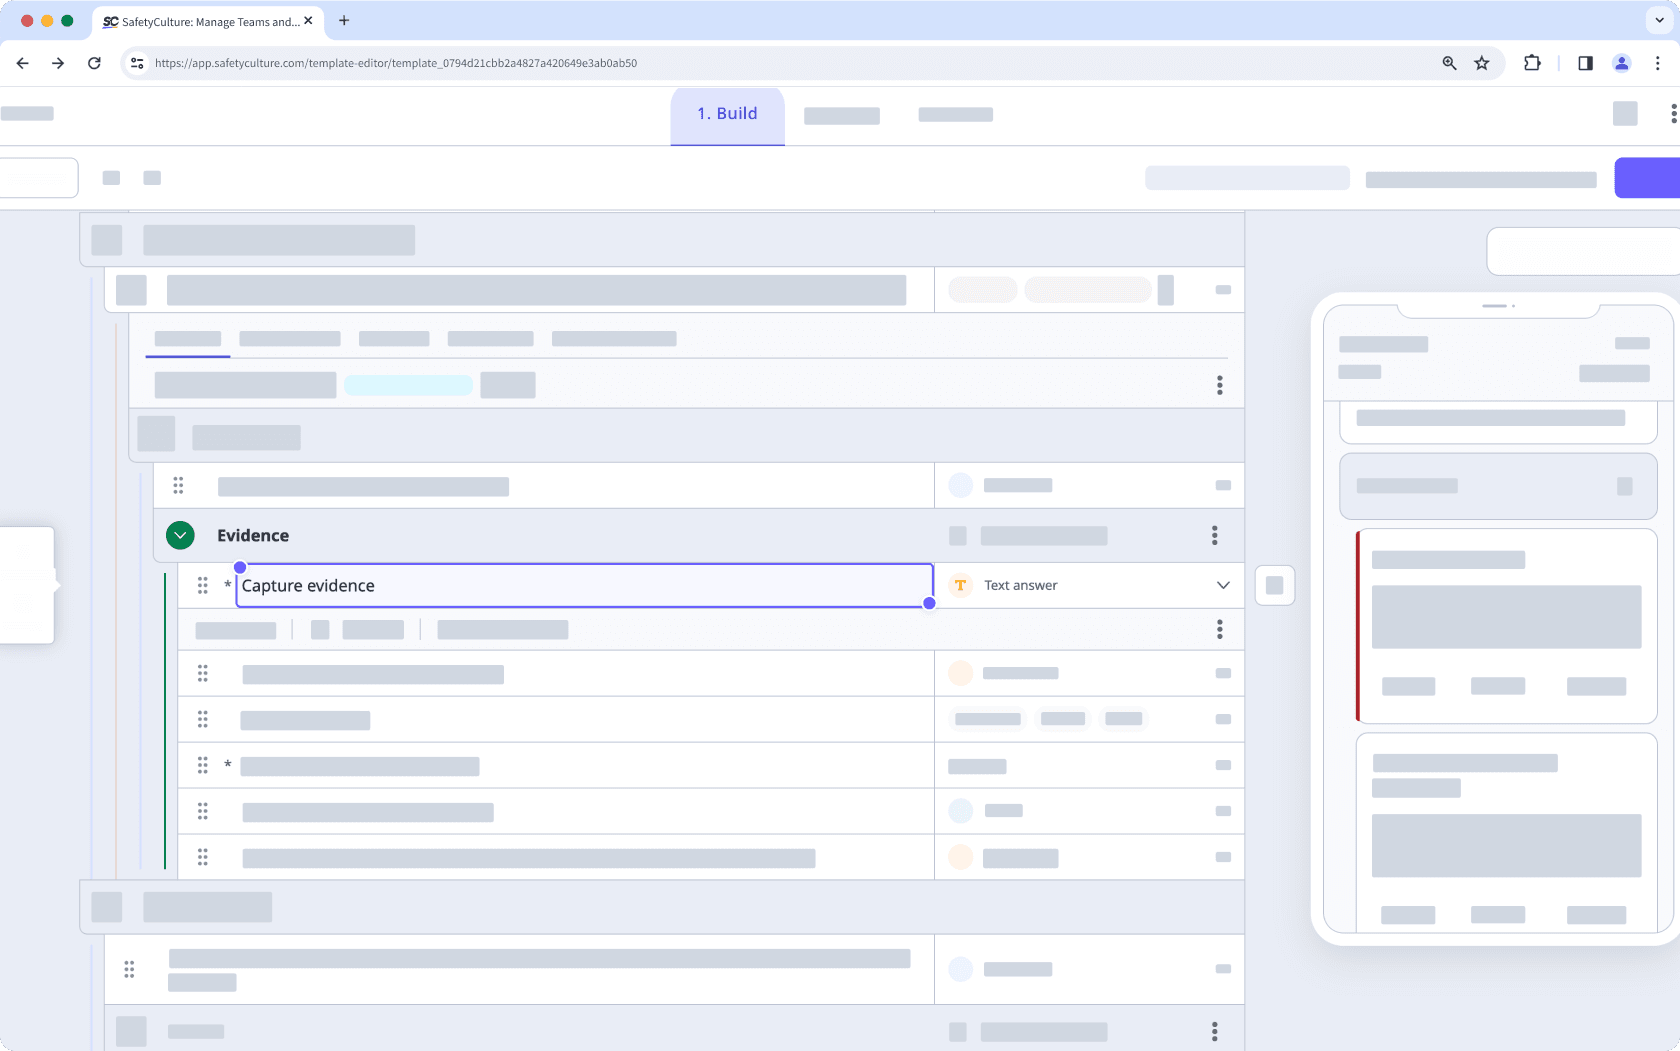
Task: Open the Text answer response type dropdown
Action: pyautogui.click(x=1222, y=585)
